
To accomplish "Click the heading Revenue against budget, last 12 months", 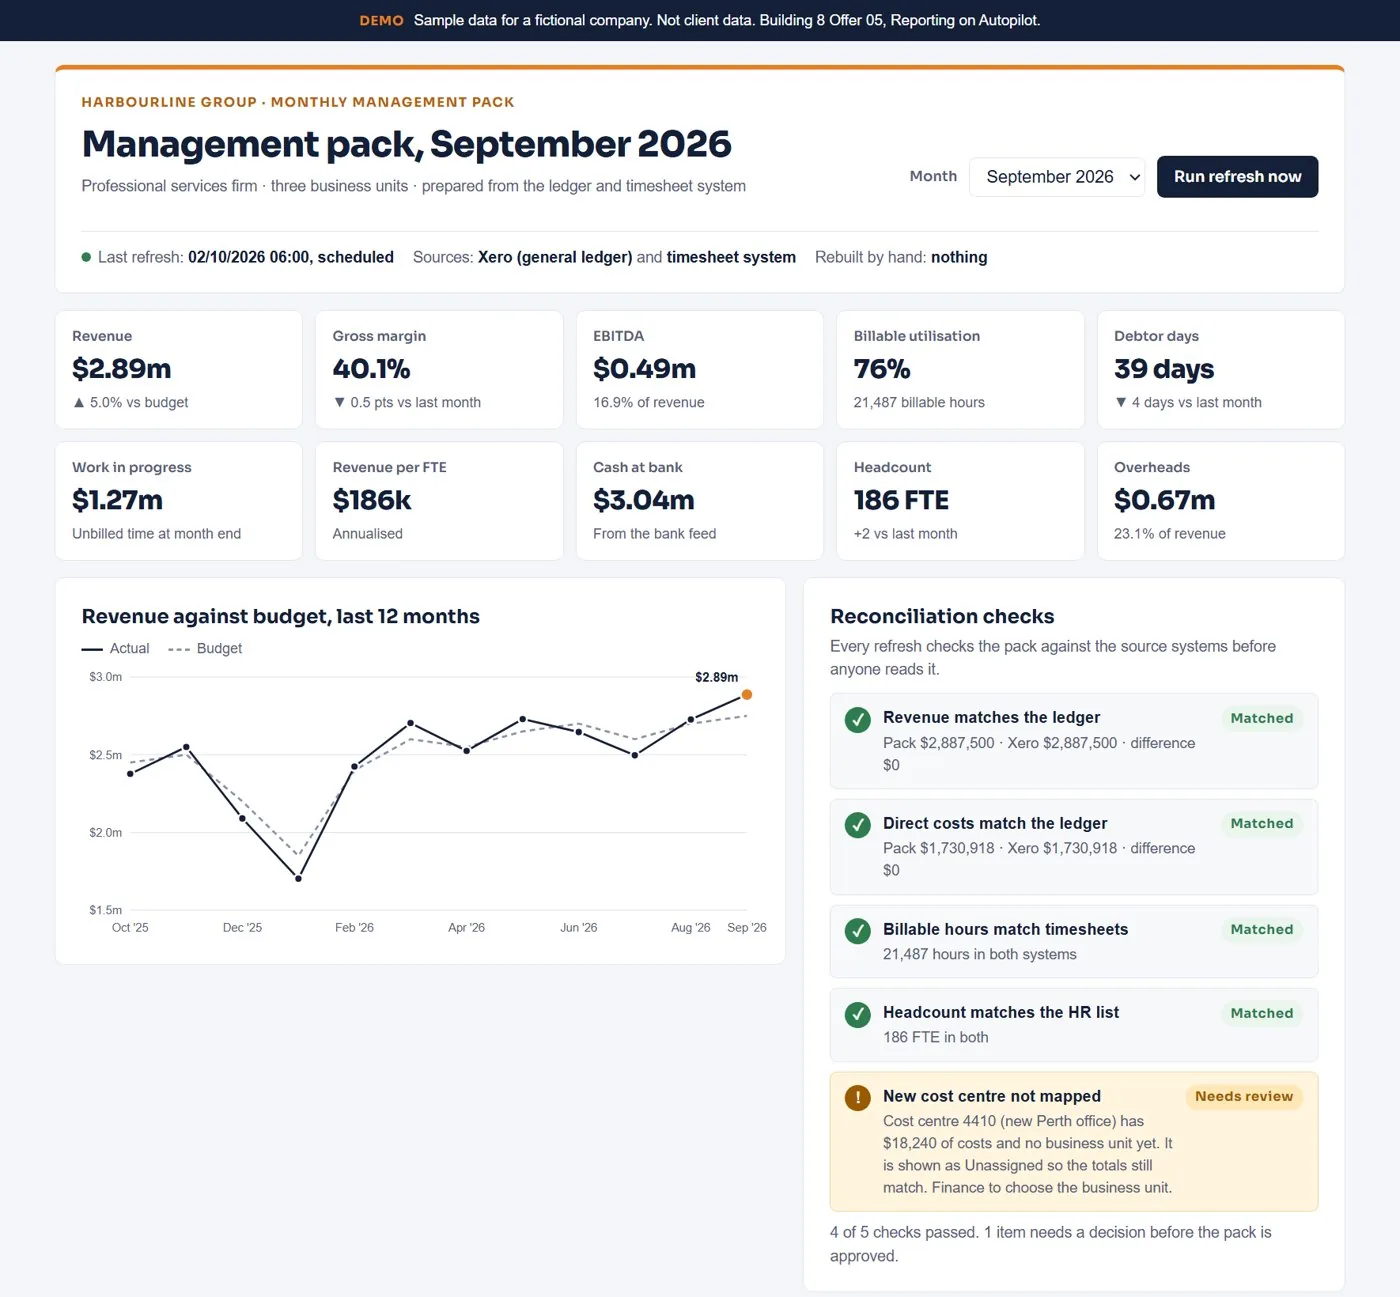I will click(x=281, y=616).
